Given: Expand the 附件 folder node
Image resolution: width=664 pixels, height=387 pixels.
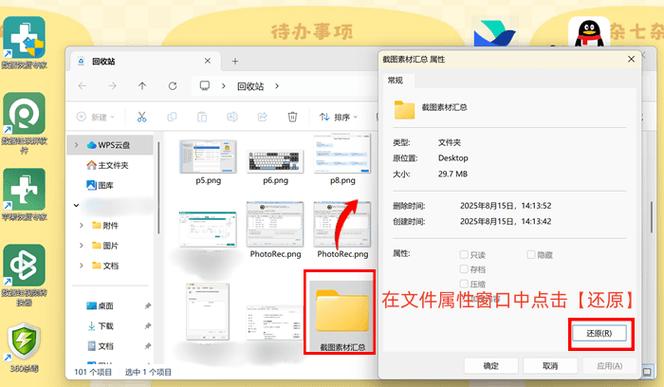Looking at the screenshot, I should tap(81, 225).
